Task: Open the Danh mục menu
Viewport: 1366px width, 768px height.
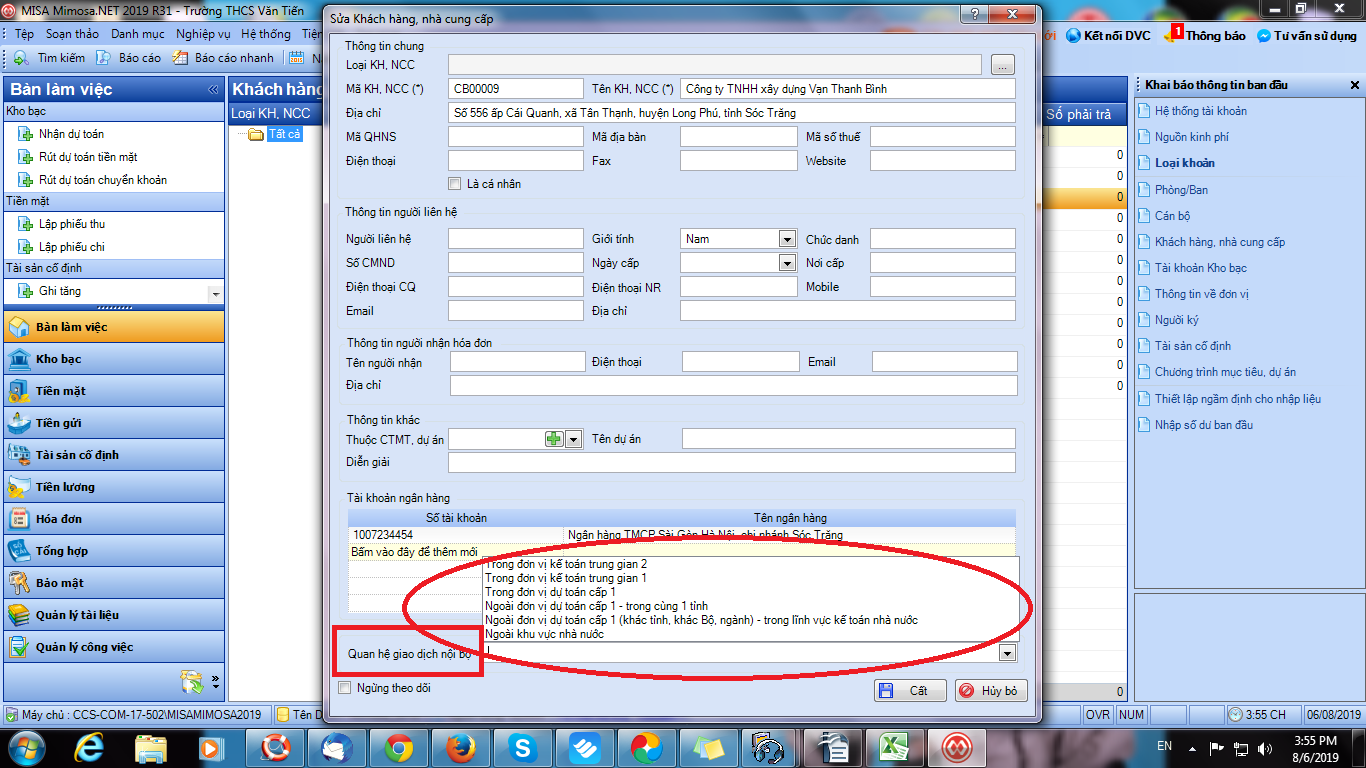Action: 138,34
